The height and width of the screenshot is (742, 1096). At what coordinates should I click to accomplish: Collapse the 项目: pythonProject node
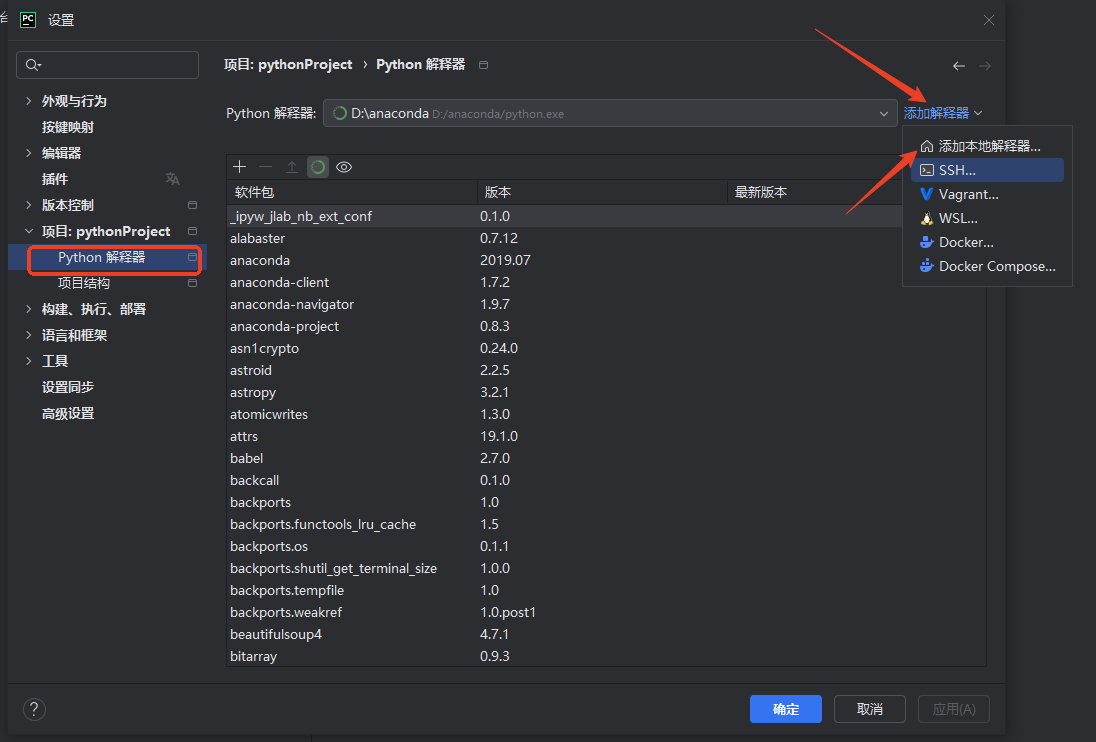coord(29,231)
